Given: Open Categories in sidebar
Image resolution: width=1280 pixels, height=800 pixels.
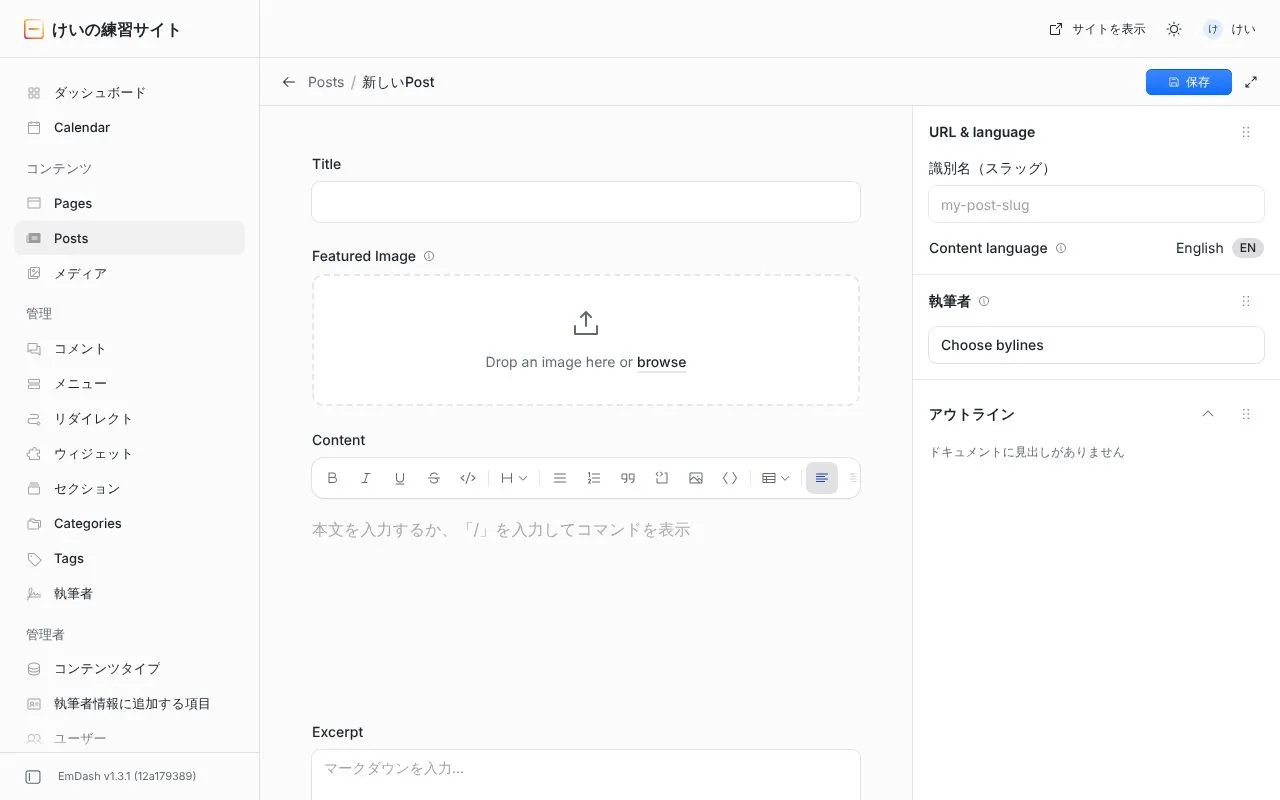Looking at the screenshot, I should 130,524.
